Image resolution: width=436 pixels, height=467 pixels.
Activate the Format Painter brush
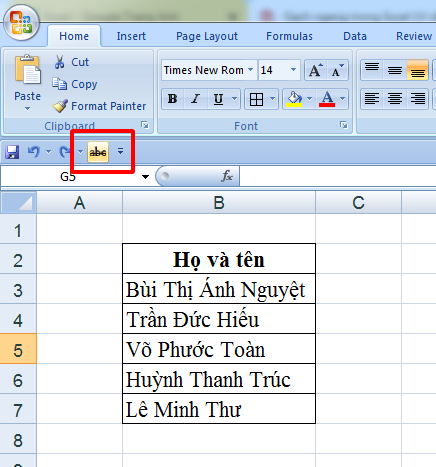[99, 106]
